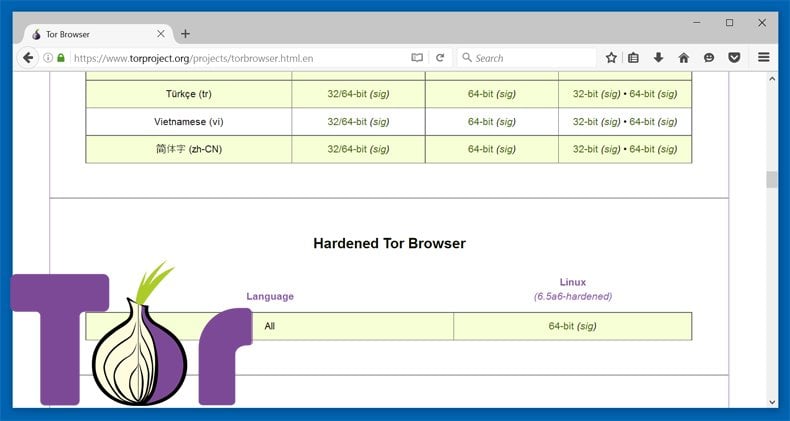Download Türkçe Linux 64-bit build in last column
This screenshot has height=421, width=790.
click(x=642, y=94)
